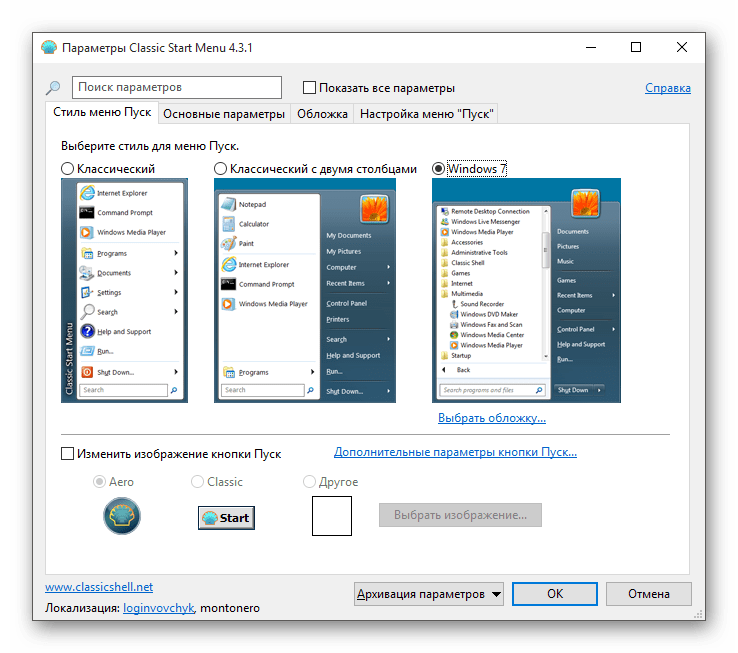Open the Архивация параметров dropdown
The width and height of the screenshot is (738, 653).
[429, 594]
